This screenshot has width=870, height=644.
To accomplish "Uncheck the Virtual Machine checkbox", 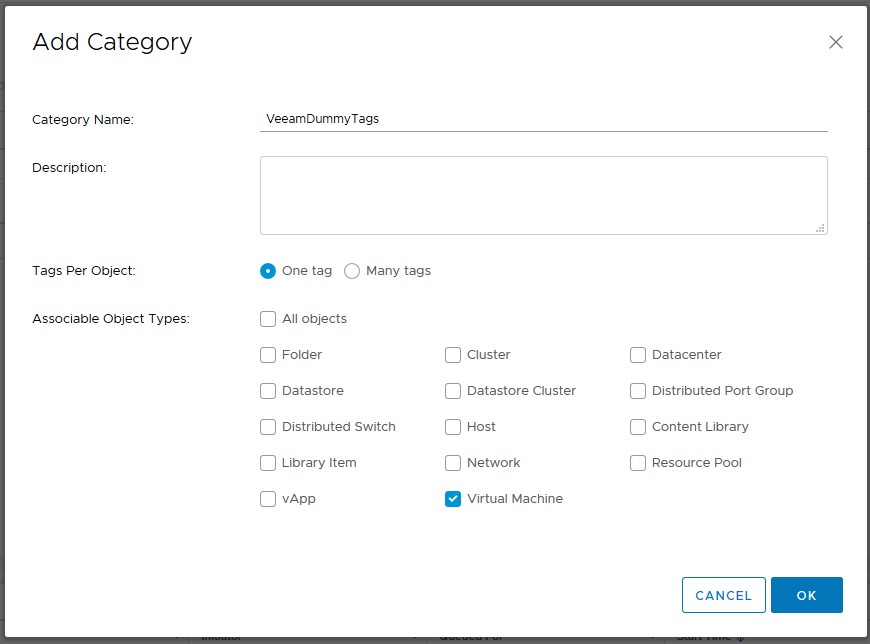I will point(452,498).
